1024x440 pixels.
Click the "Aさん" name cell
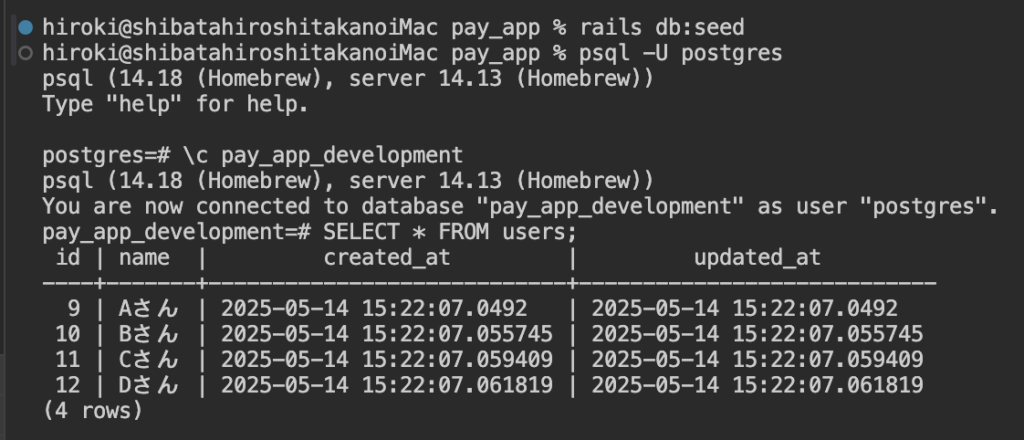coord(150,309)
